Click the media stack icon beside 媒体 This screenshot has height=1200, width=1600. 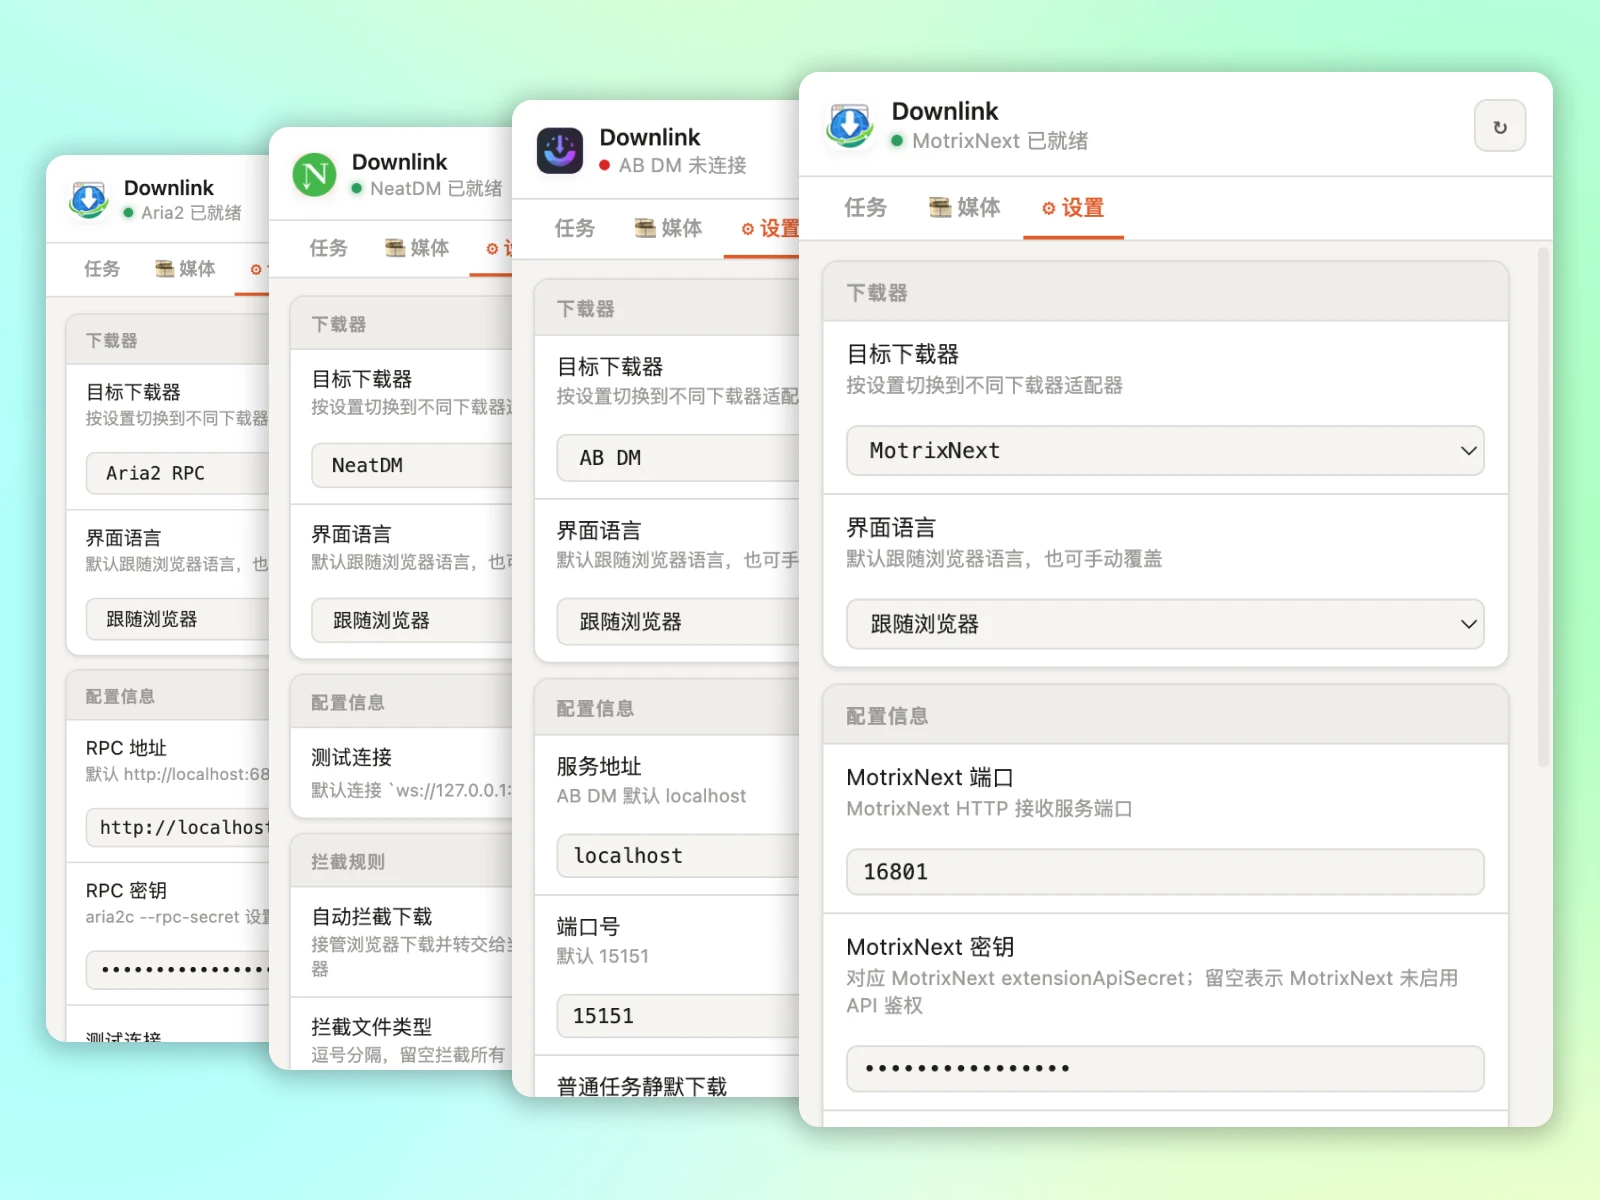938,208
